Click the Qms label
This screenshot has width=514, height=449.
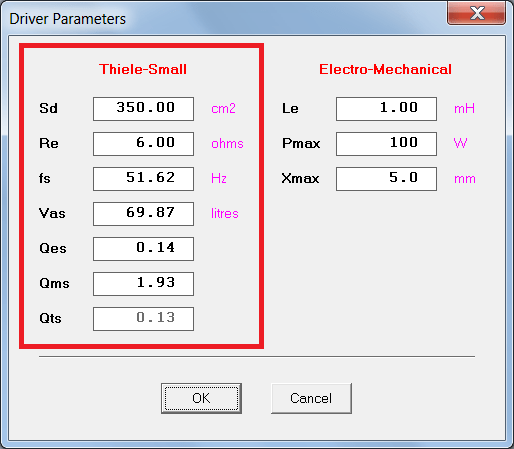point(54,283)
